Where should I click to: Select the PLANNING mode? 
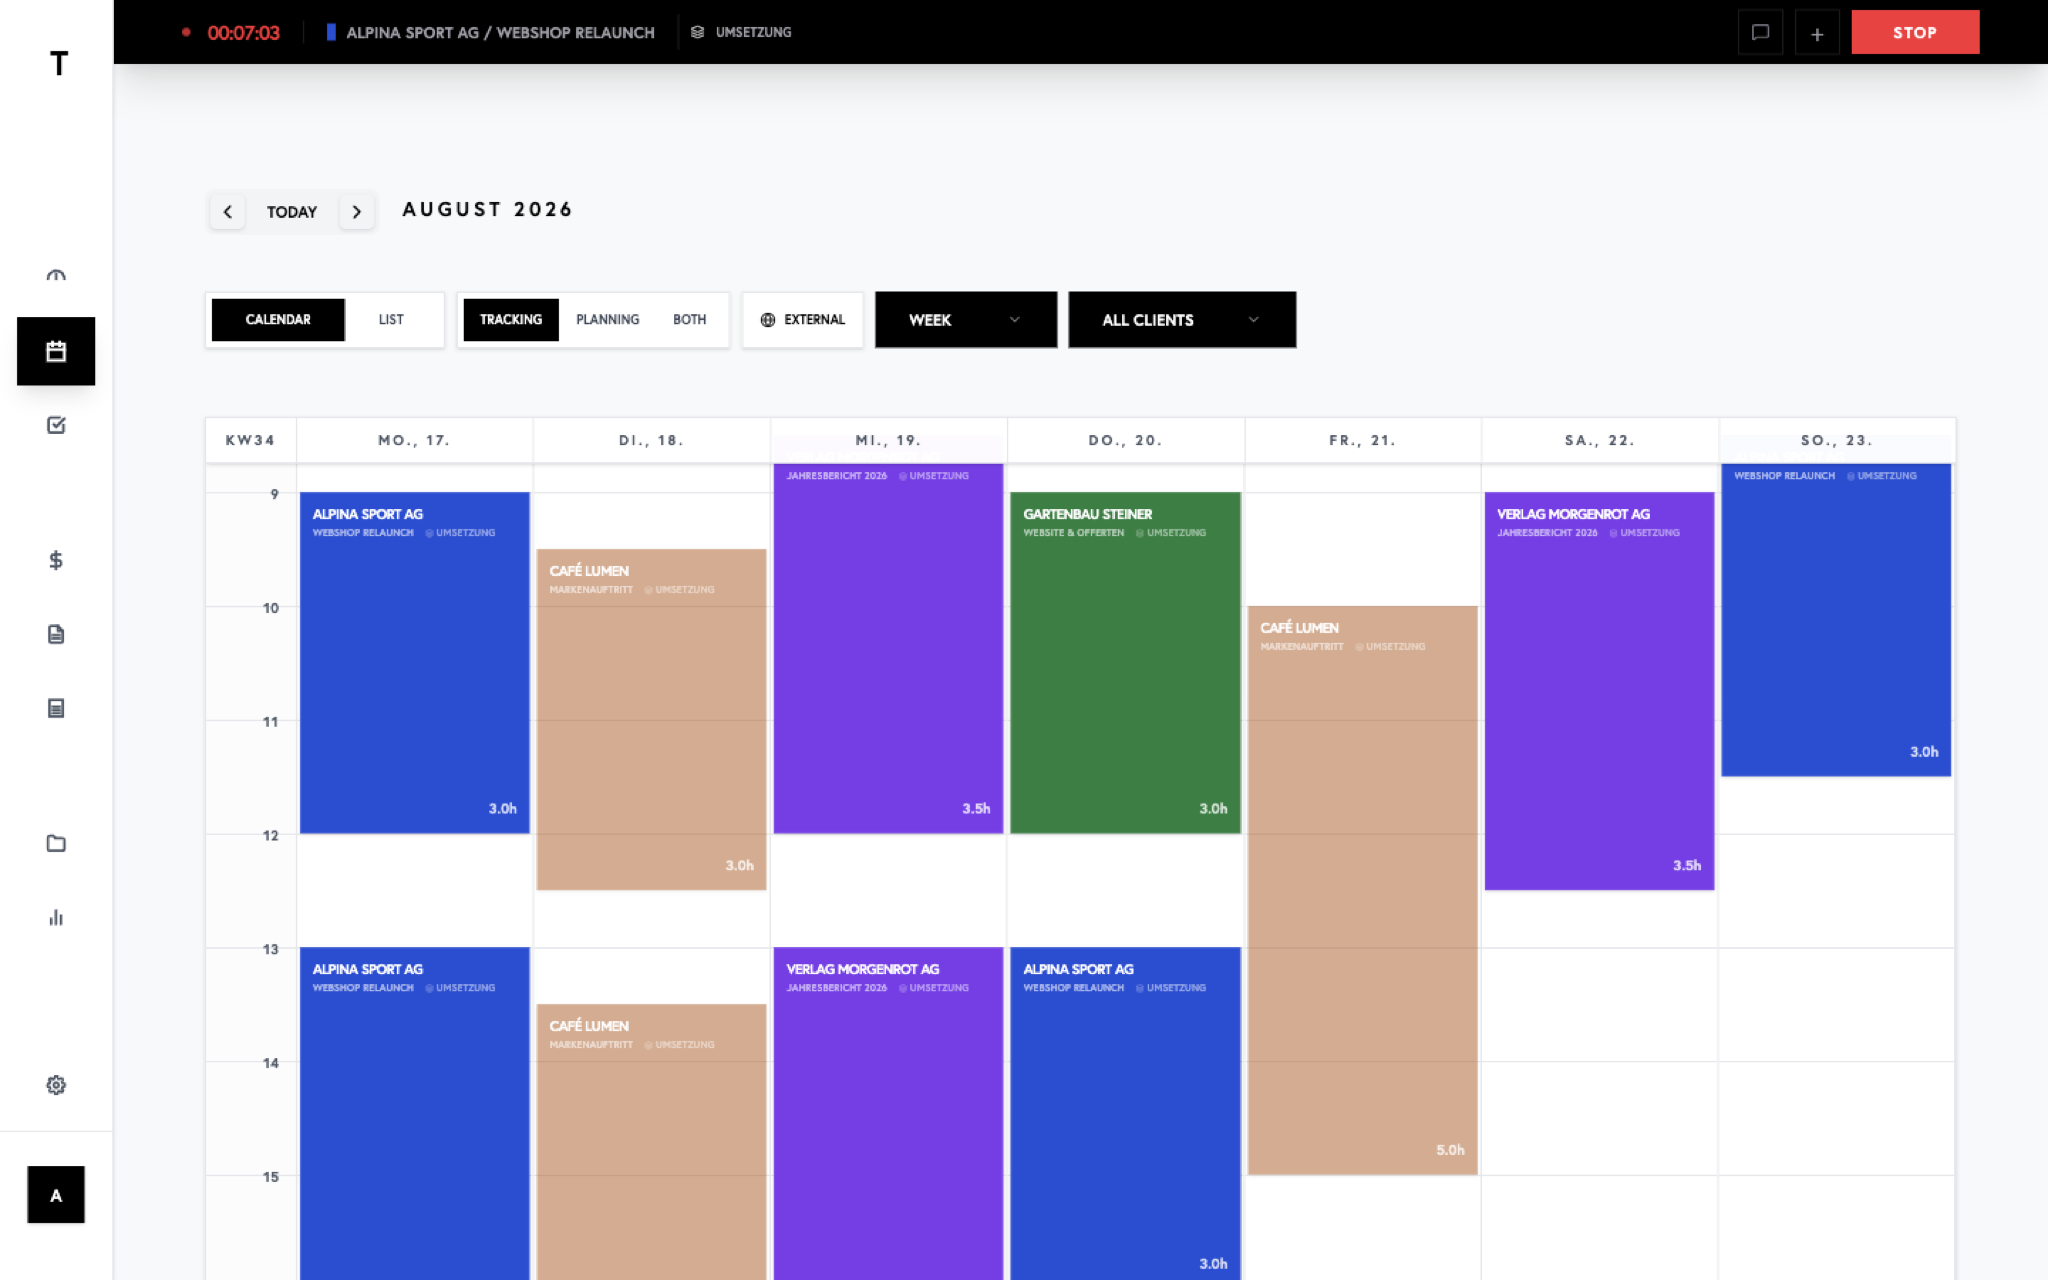(x=608, y=320)
